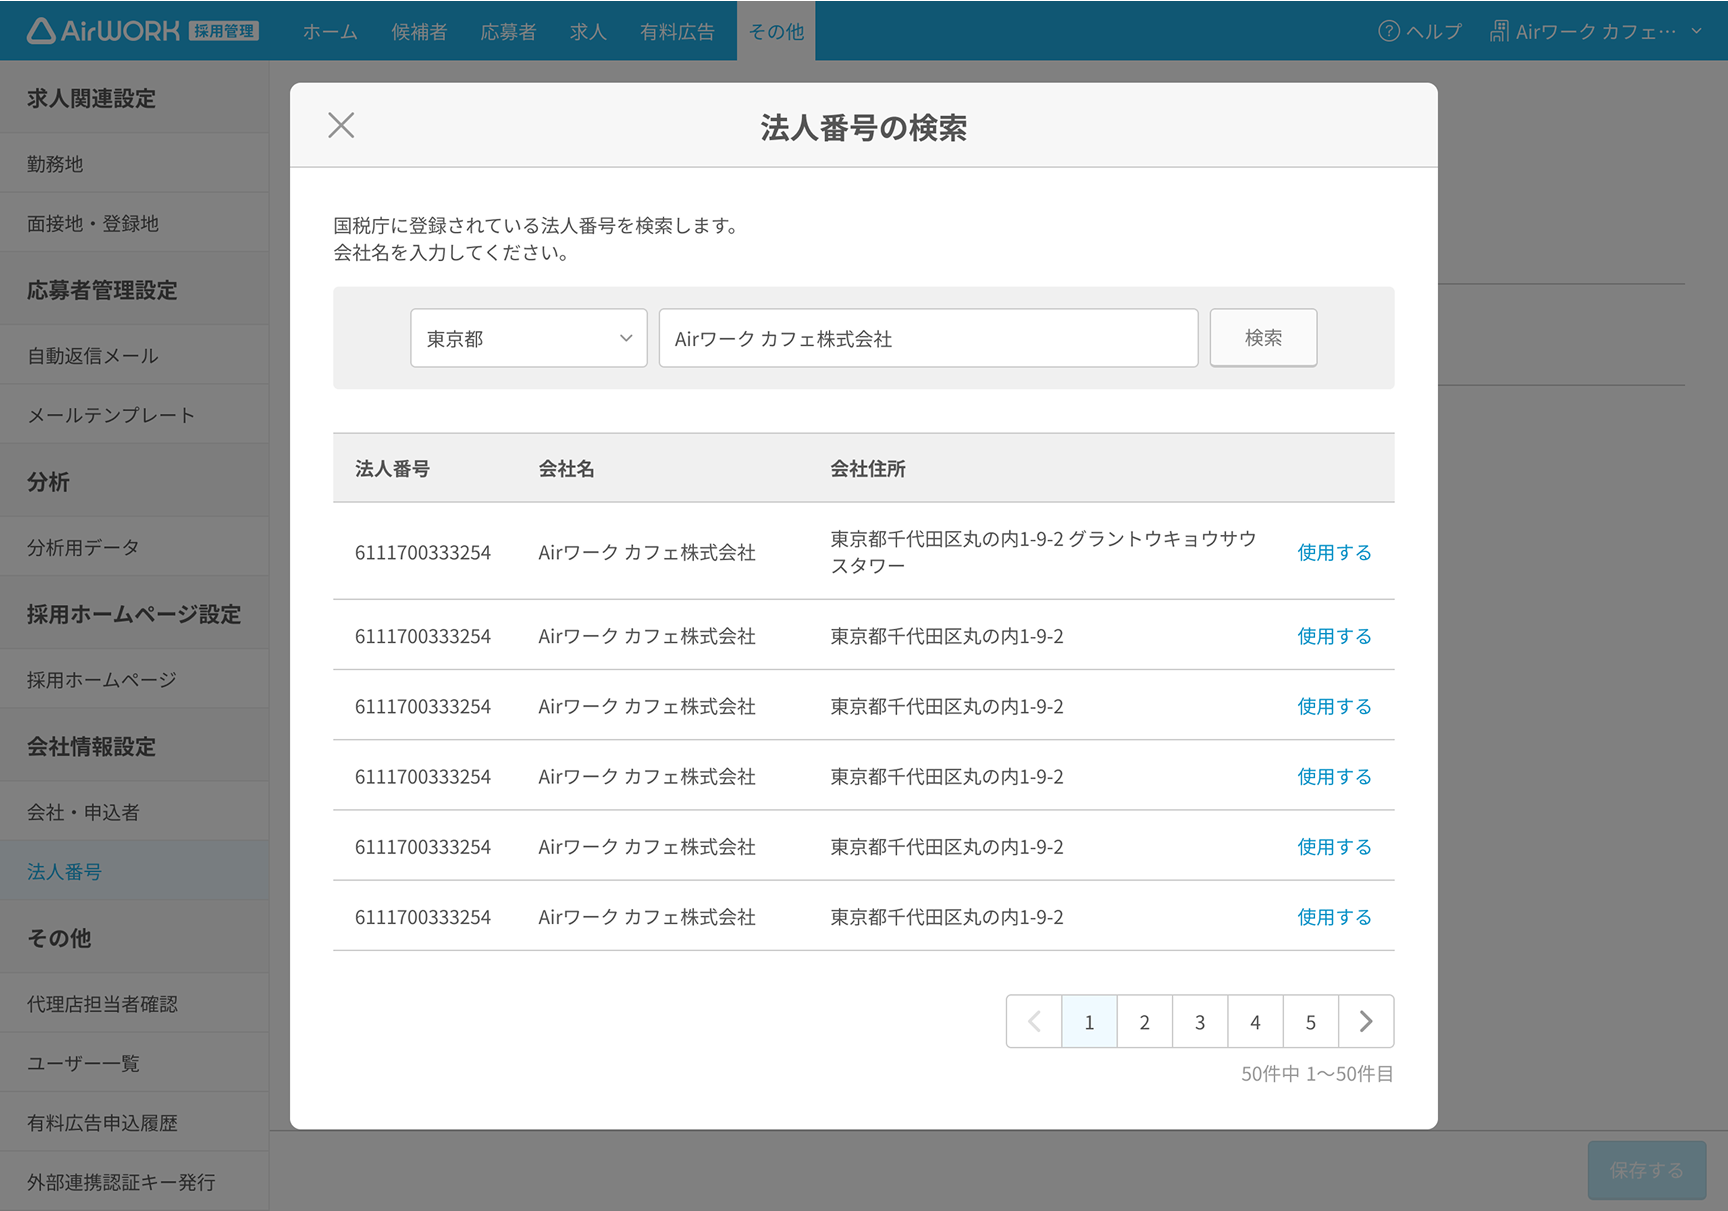Select page 1 in pagination
The image size is (1728, 1211).
pyautogui.click(x=1089, y=1021)
